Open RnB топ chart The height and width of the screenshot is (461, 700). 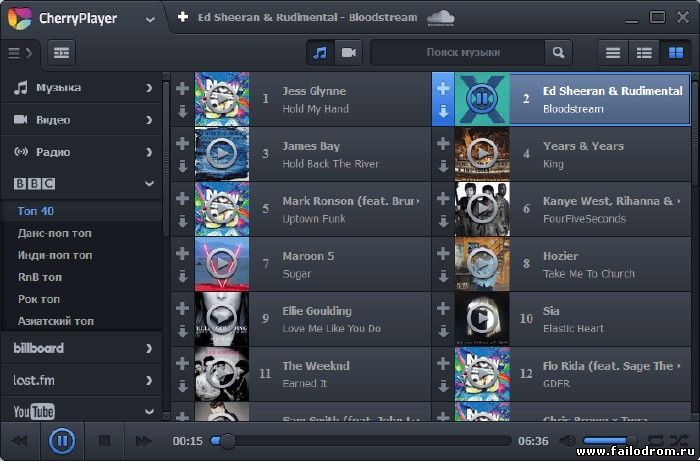click(x=82, y=277)
